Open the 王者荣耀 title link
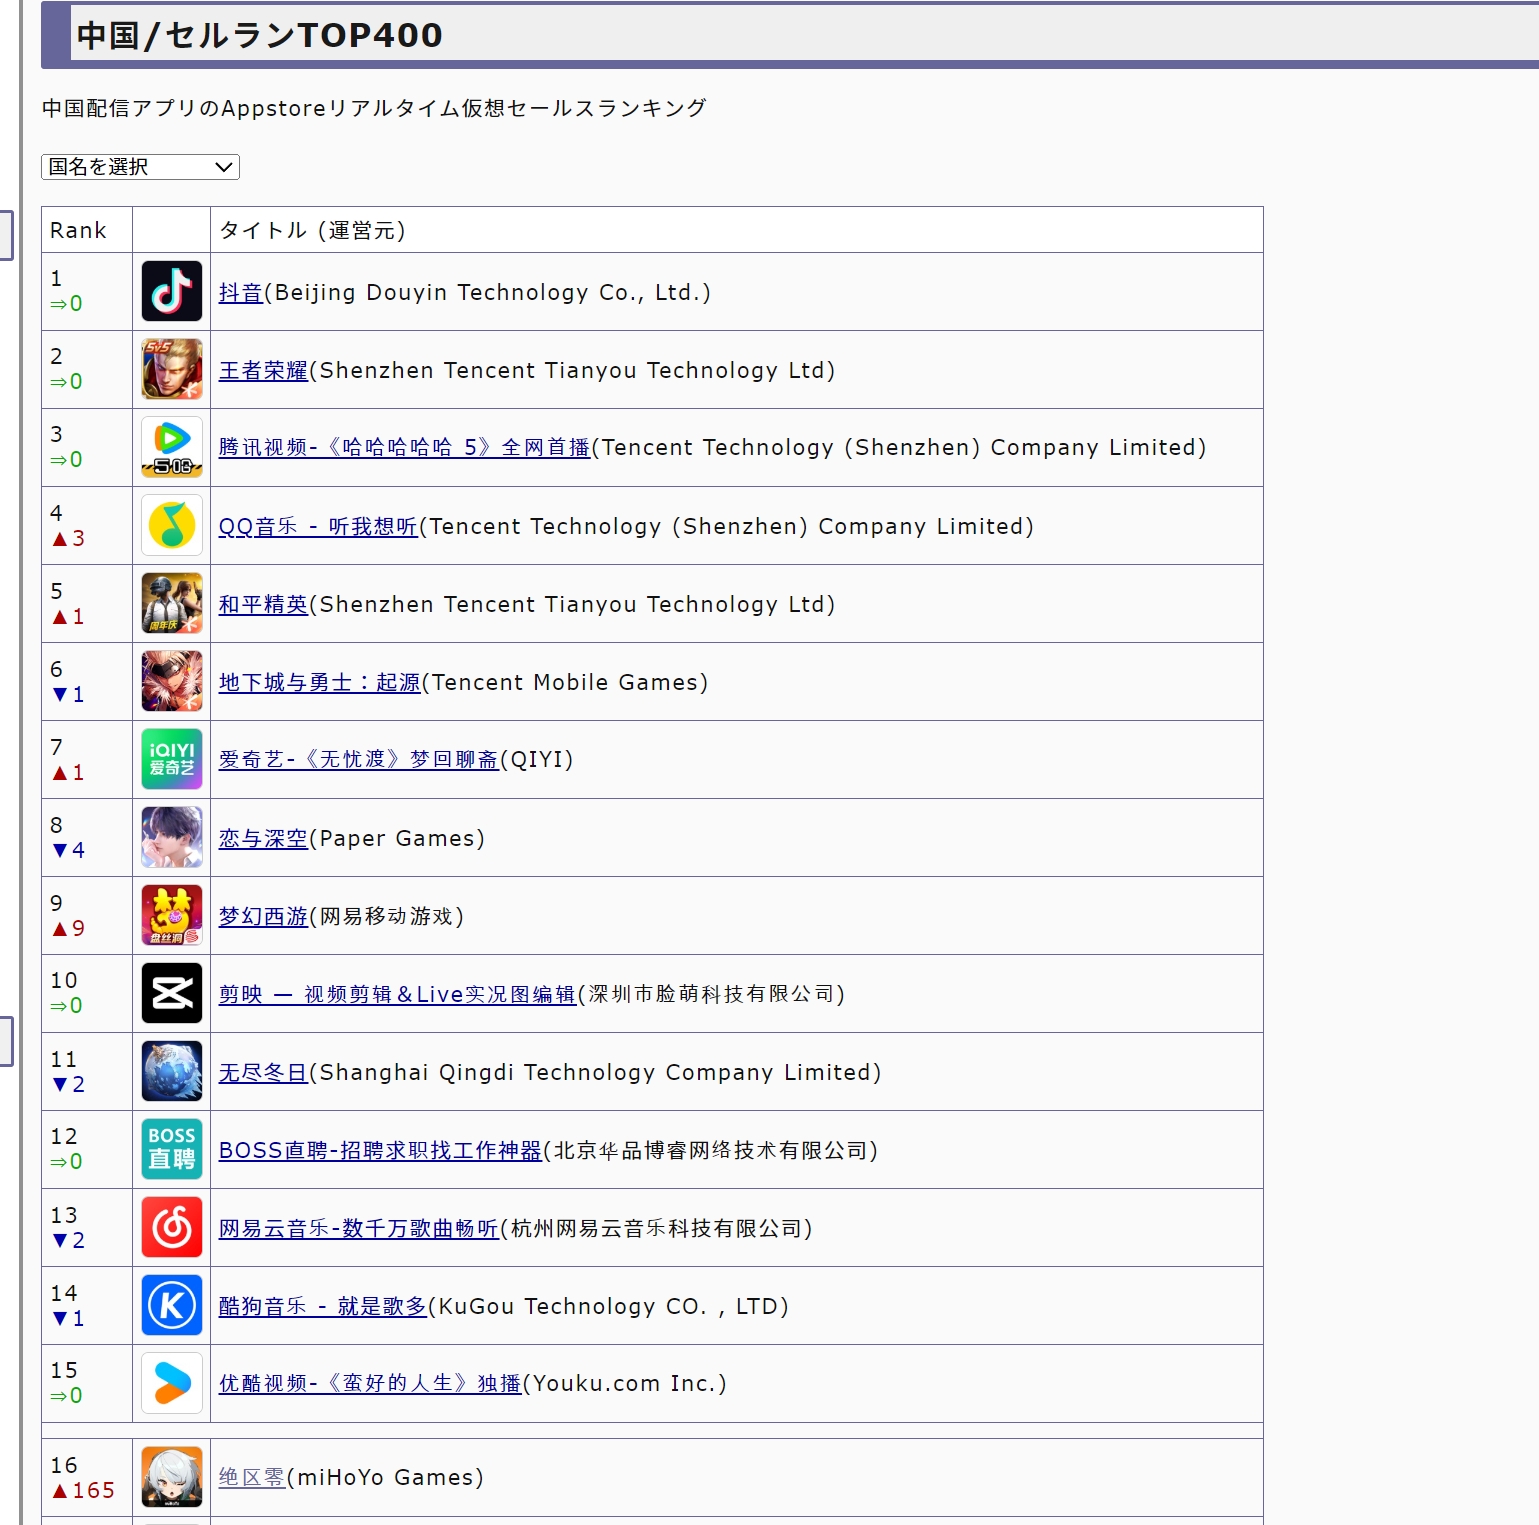Viewport: 1539px width, 1525px height. click(263, 371)
